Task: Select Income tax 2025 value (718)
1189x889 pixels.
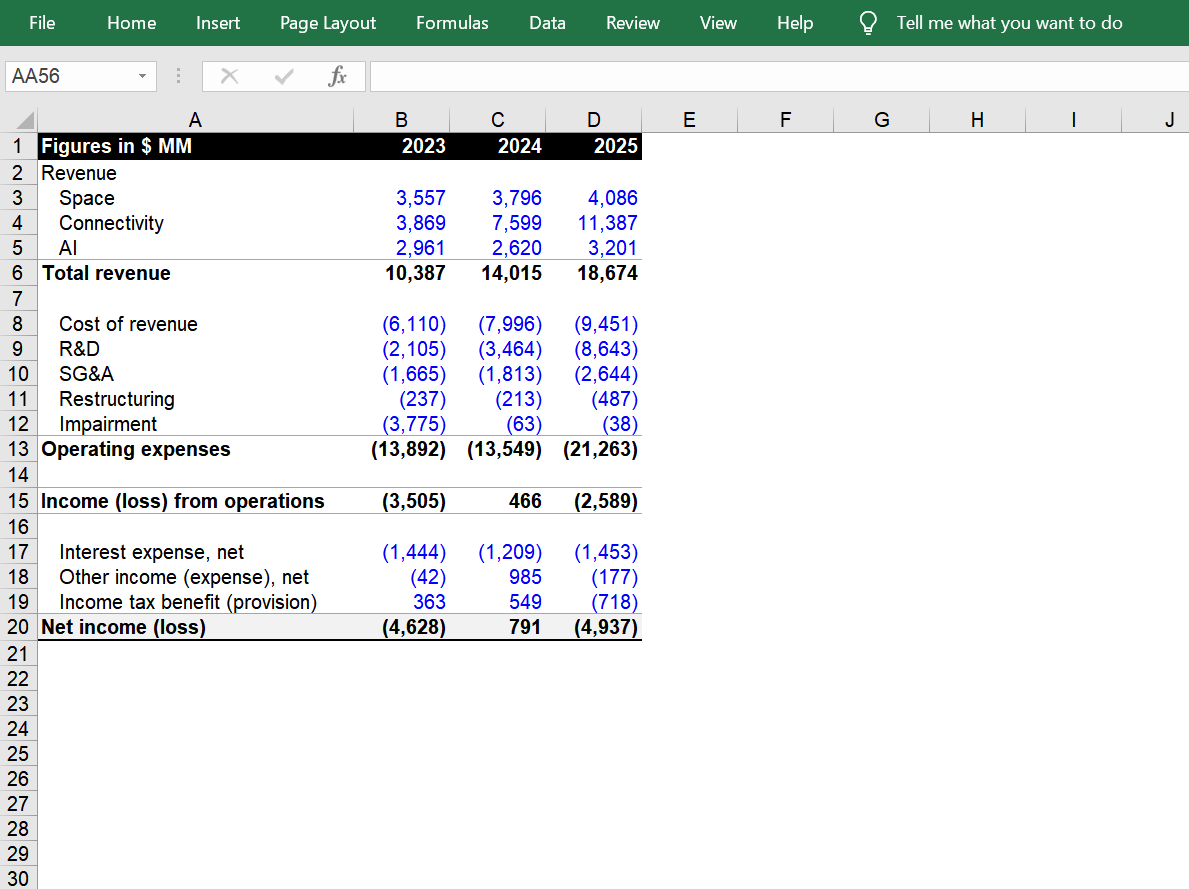Action: point(594,602)
